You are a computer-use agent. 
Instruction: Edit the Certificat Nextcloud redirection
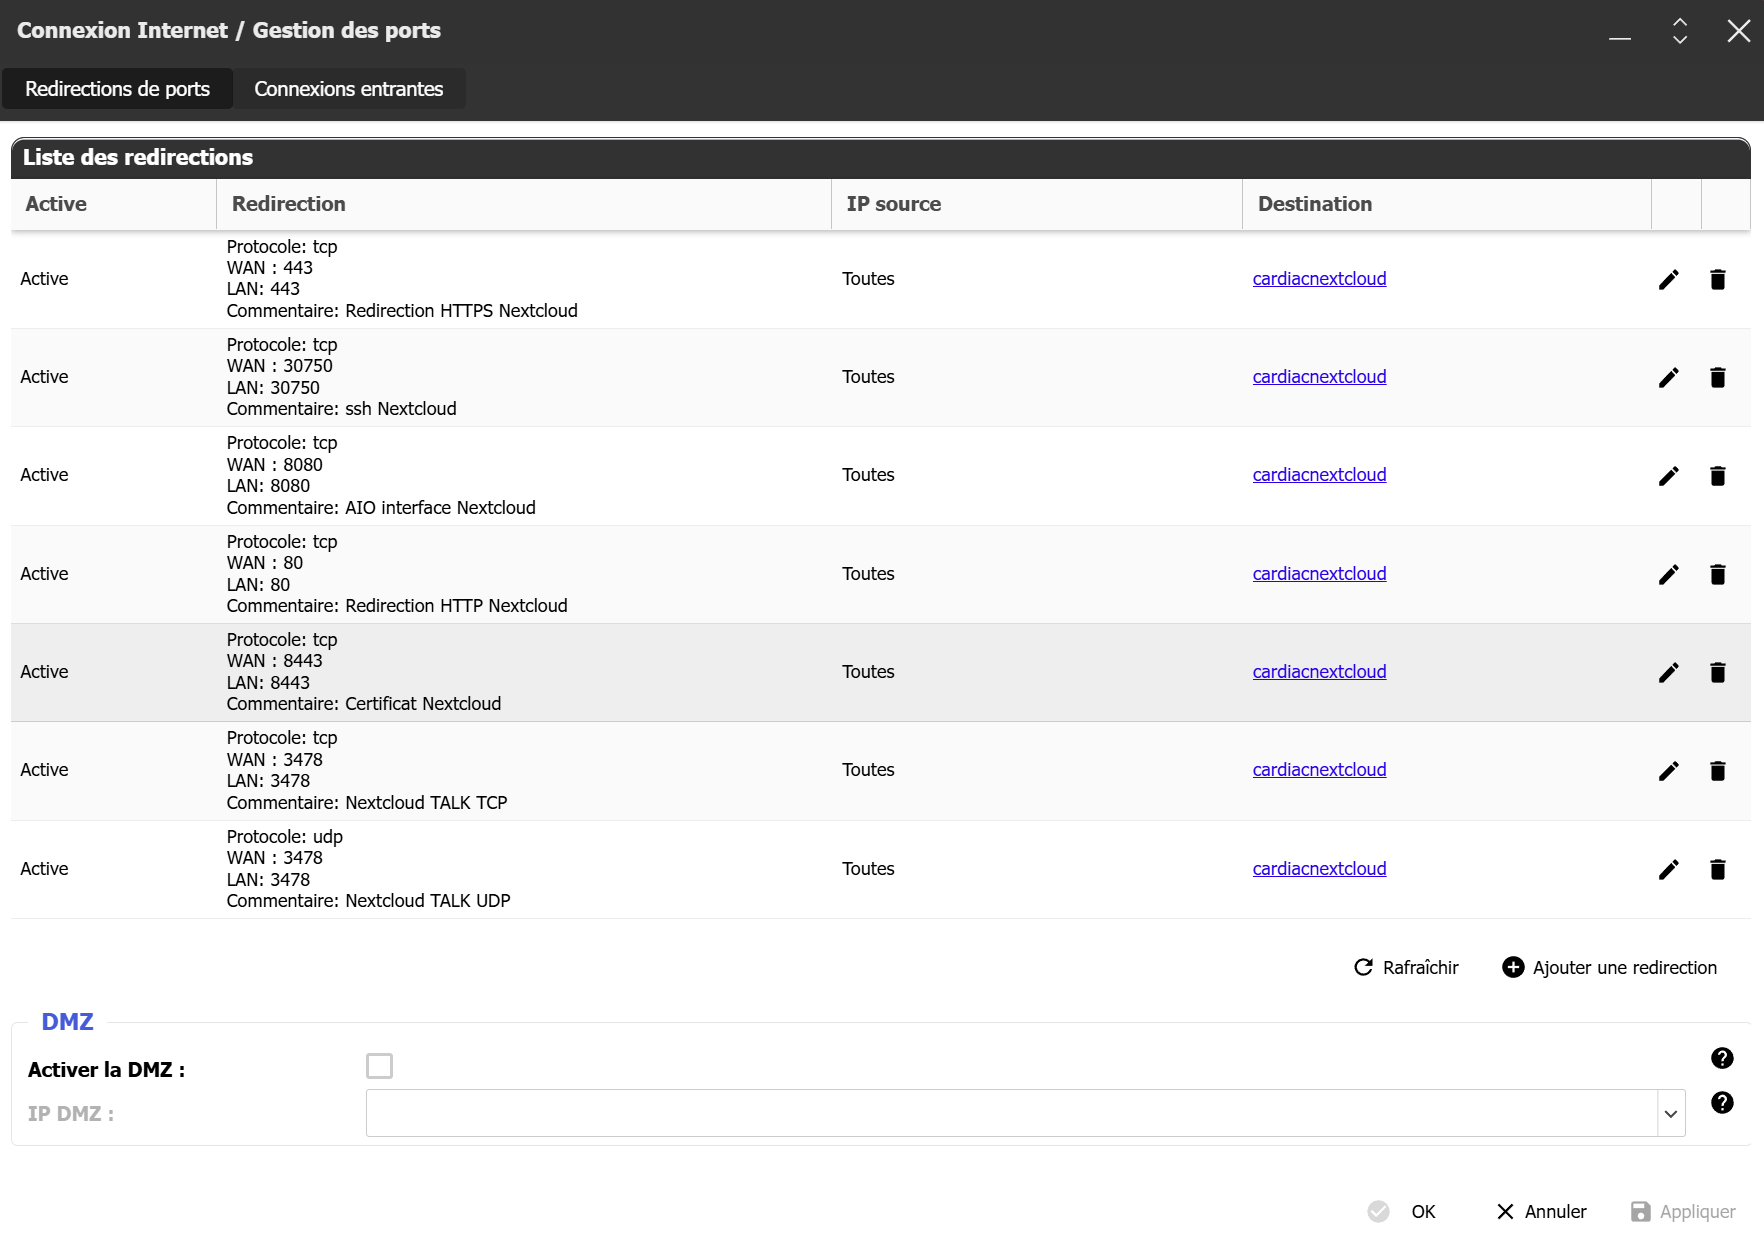(x=1668, y=673)
